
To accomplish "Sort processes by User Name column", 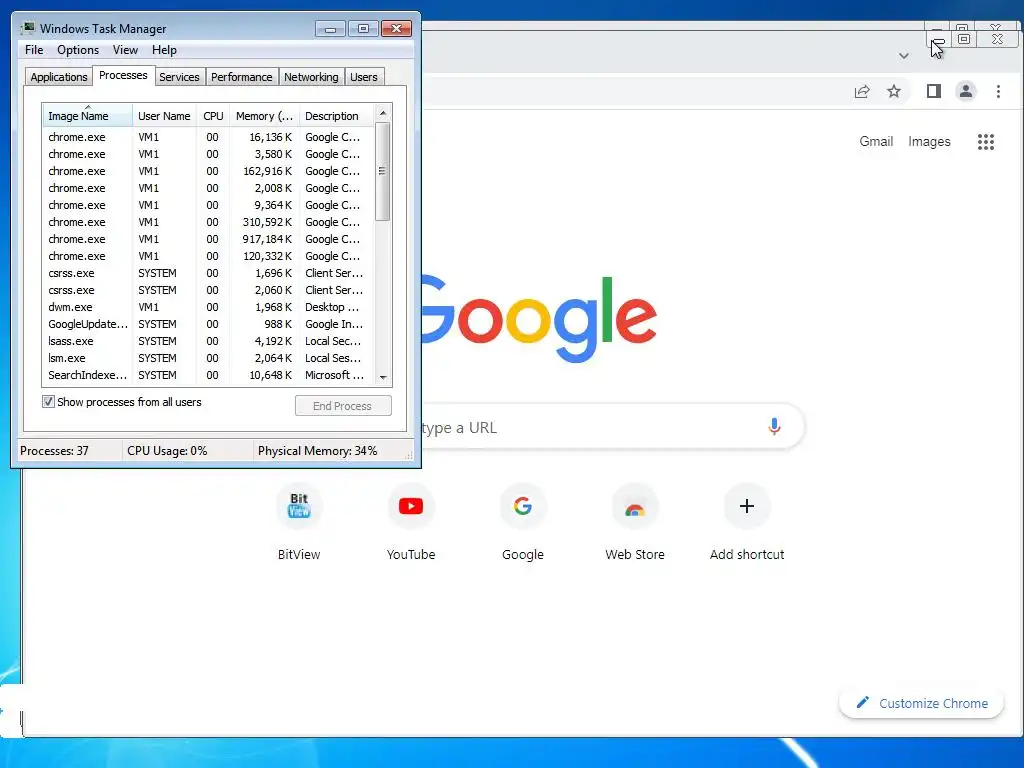I will point(165,116).
